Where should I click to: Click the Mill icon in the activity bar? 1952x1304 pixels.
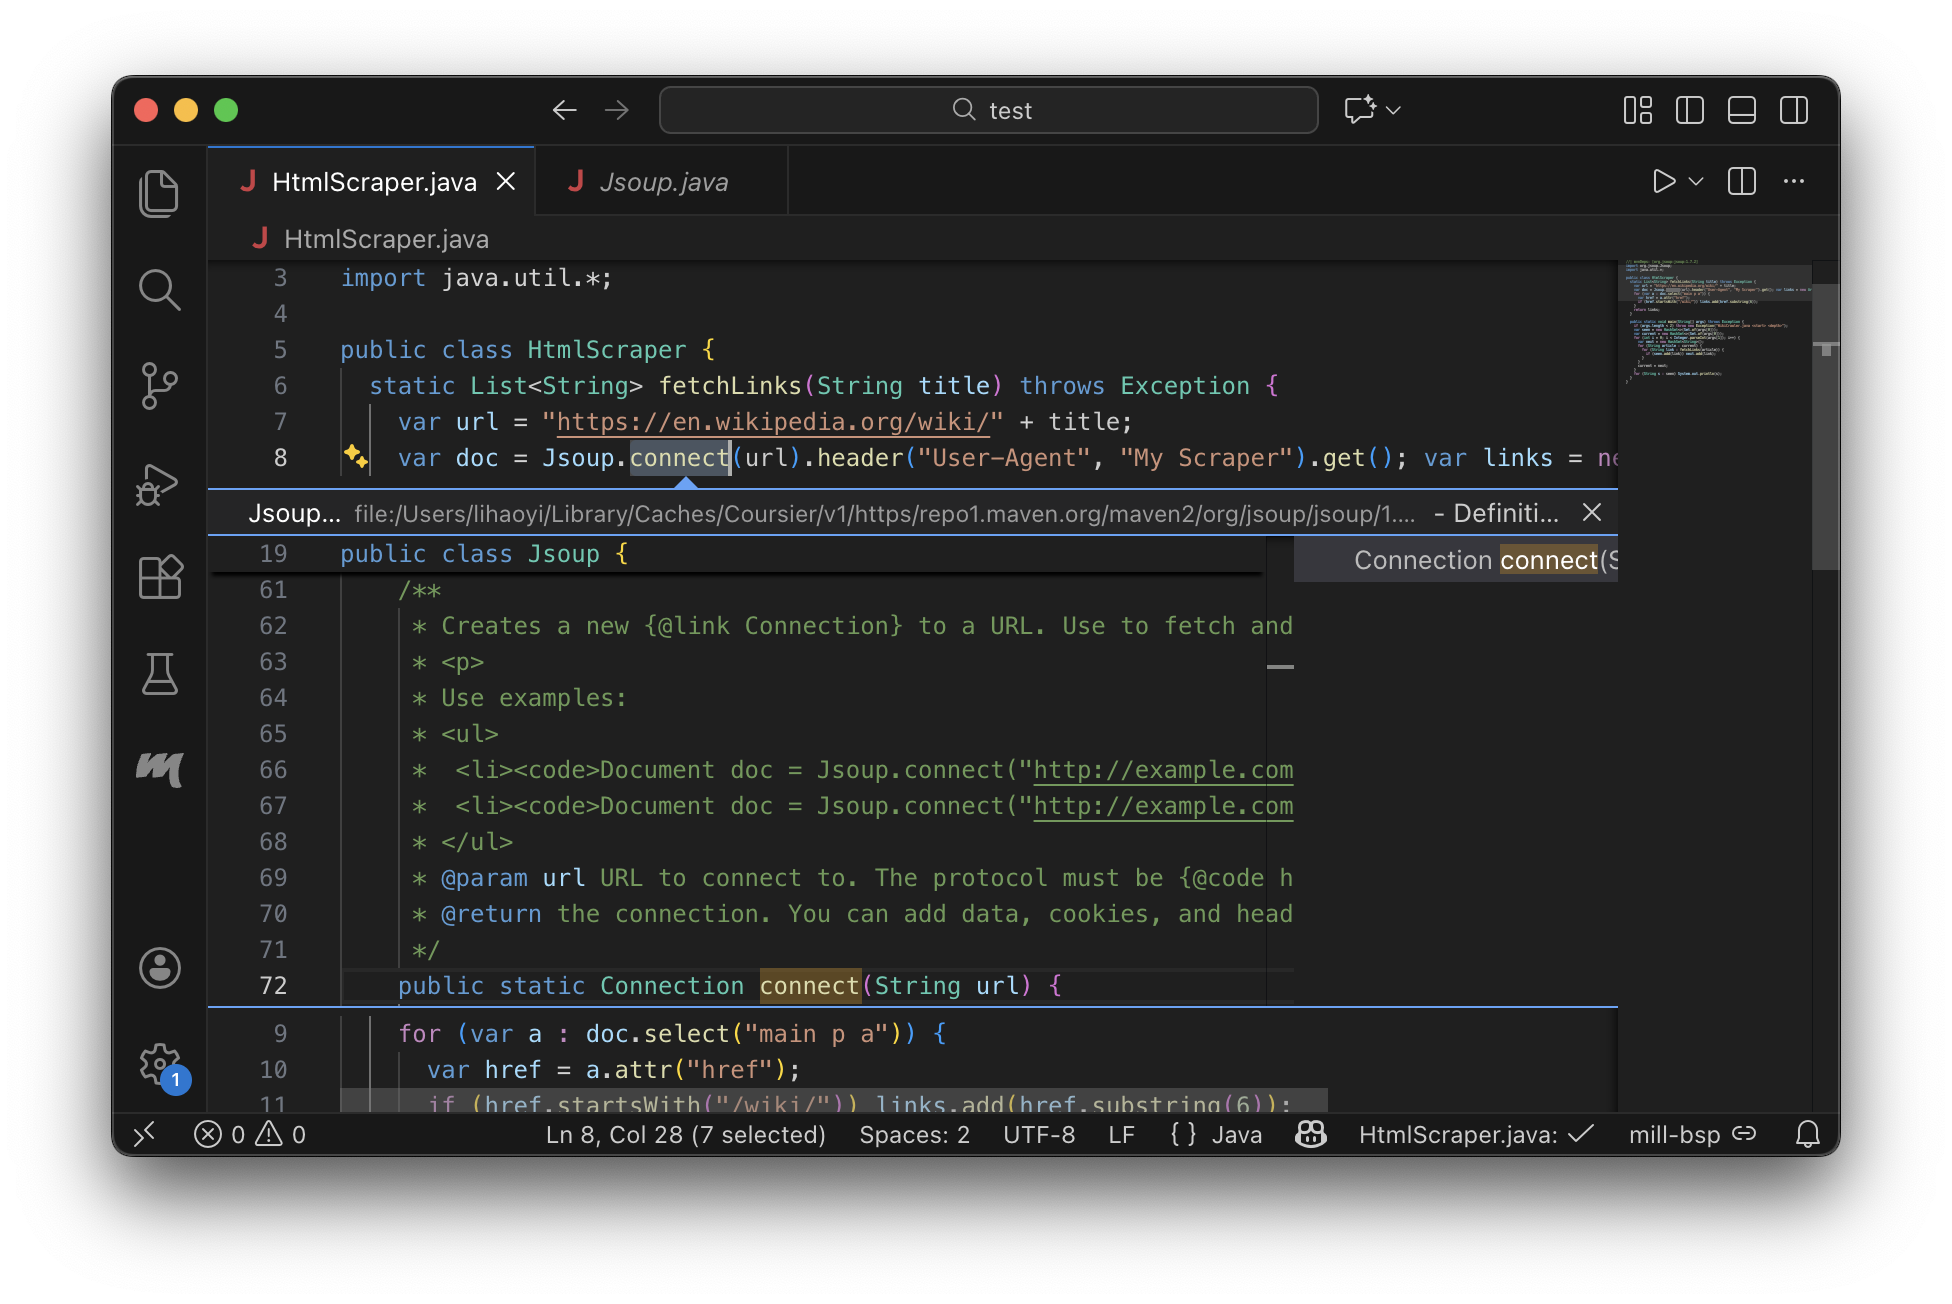pyautogui.click(x=159, y=769)
